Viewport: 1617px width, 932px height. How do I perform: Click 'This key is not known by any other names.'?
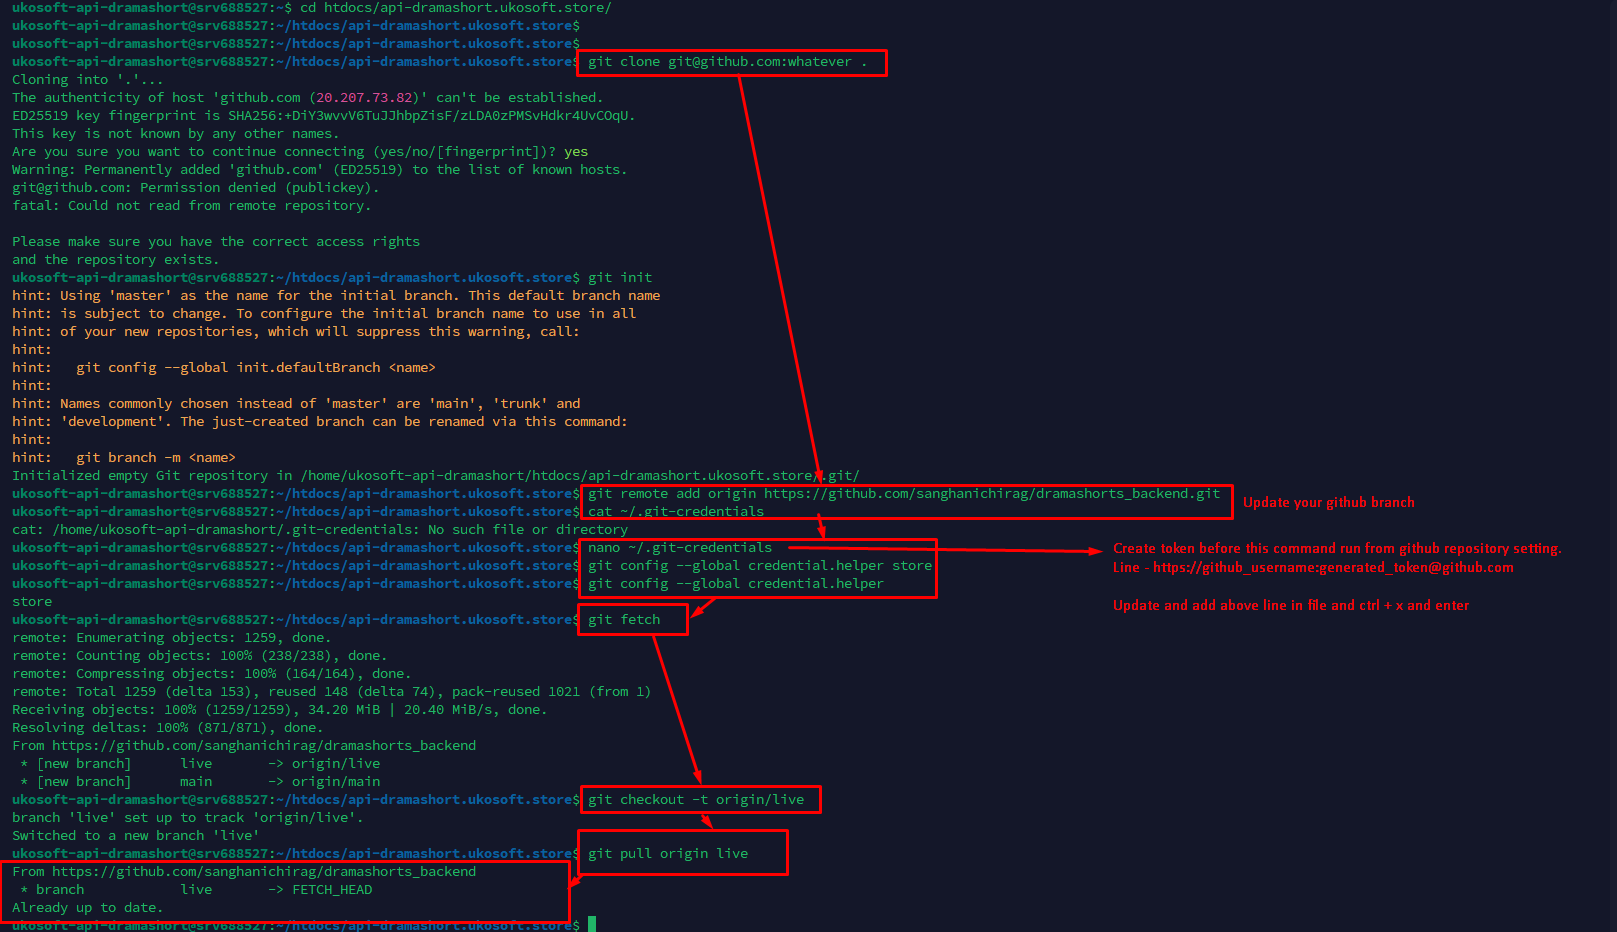(175, 134)
